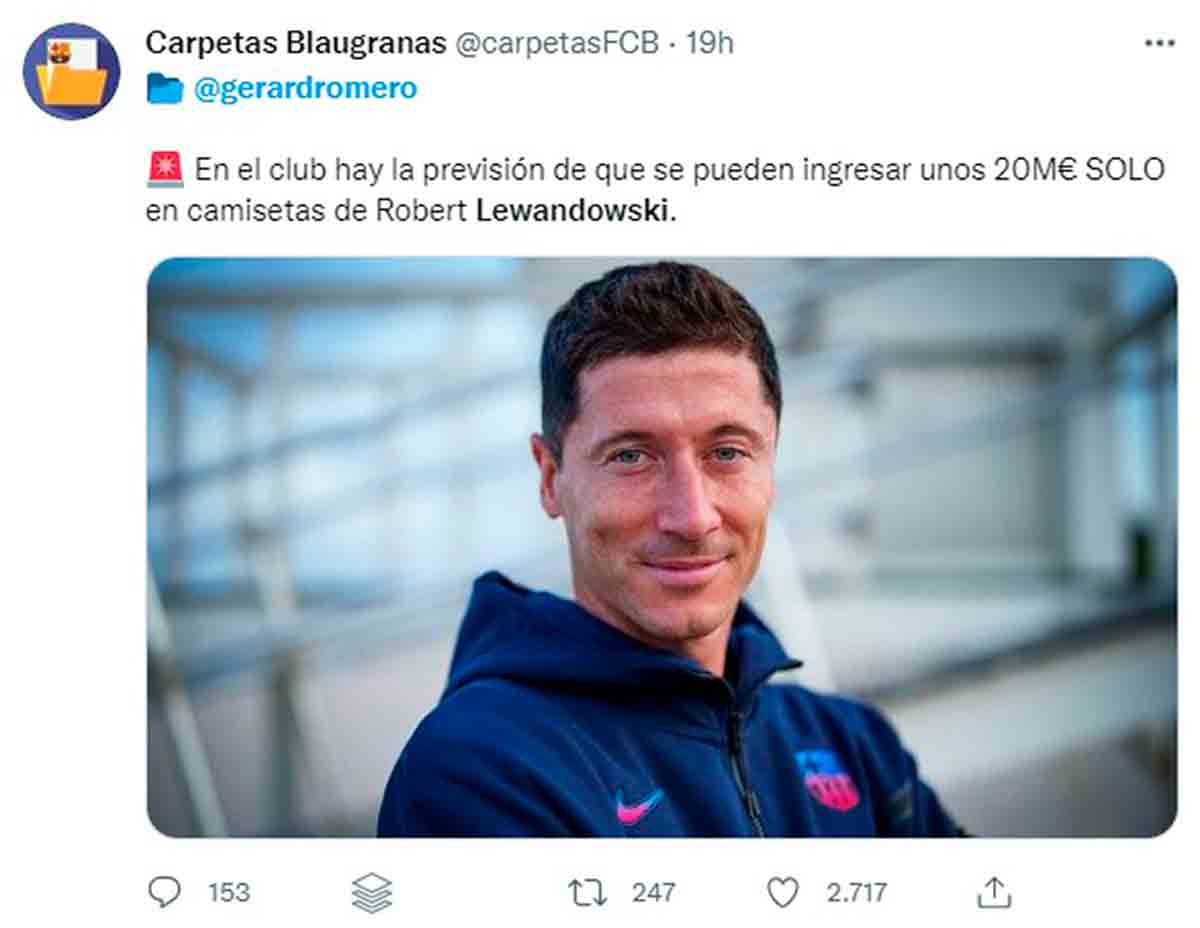The height and width of the screenshot is (928, 1200).
Task: Retweet using the arrows icon
Action: (x=587, y=892)
